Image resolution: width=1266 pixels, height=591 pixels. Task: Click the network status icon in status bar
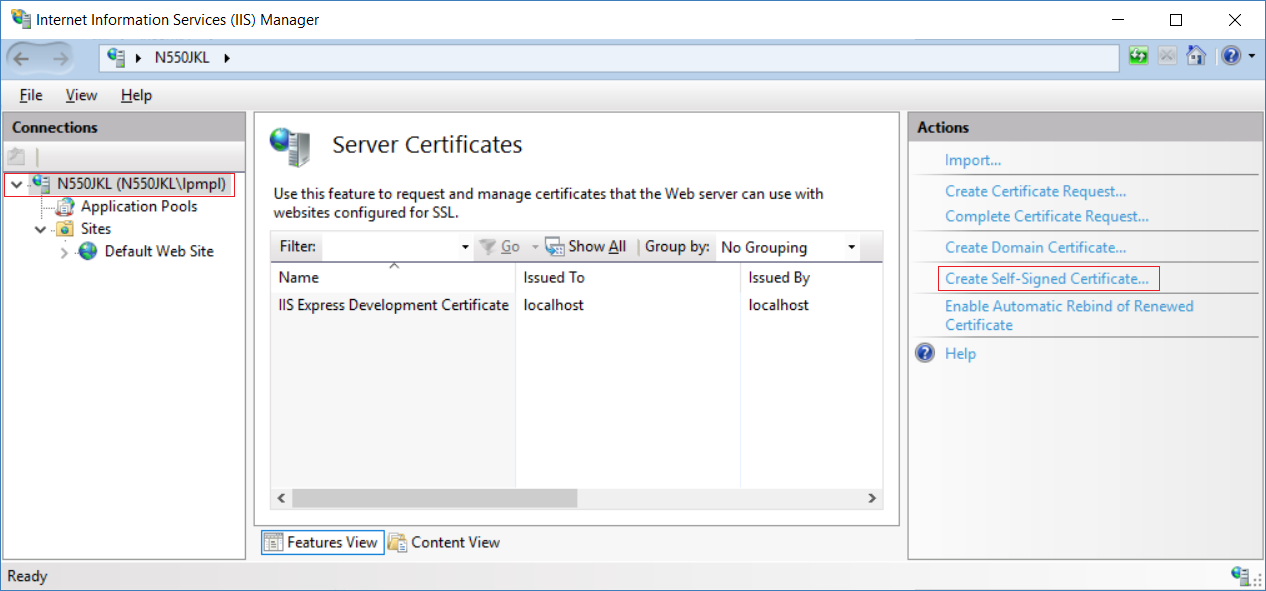[x=1242, y=576]
